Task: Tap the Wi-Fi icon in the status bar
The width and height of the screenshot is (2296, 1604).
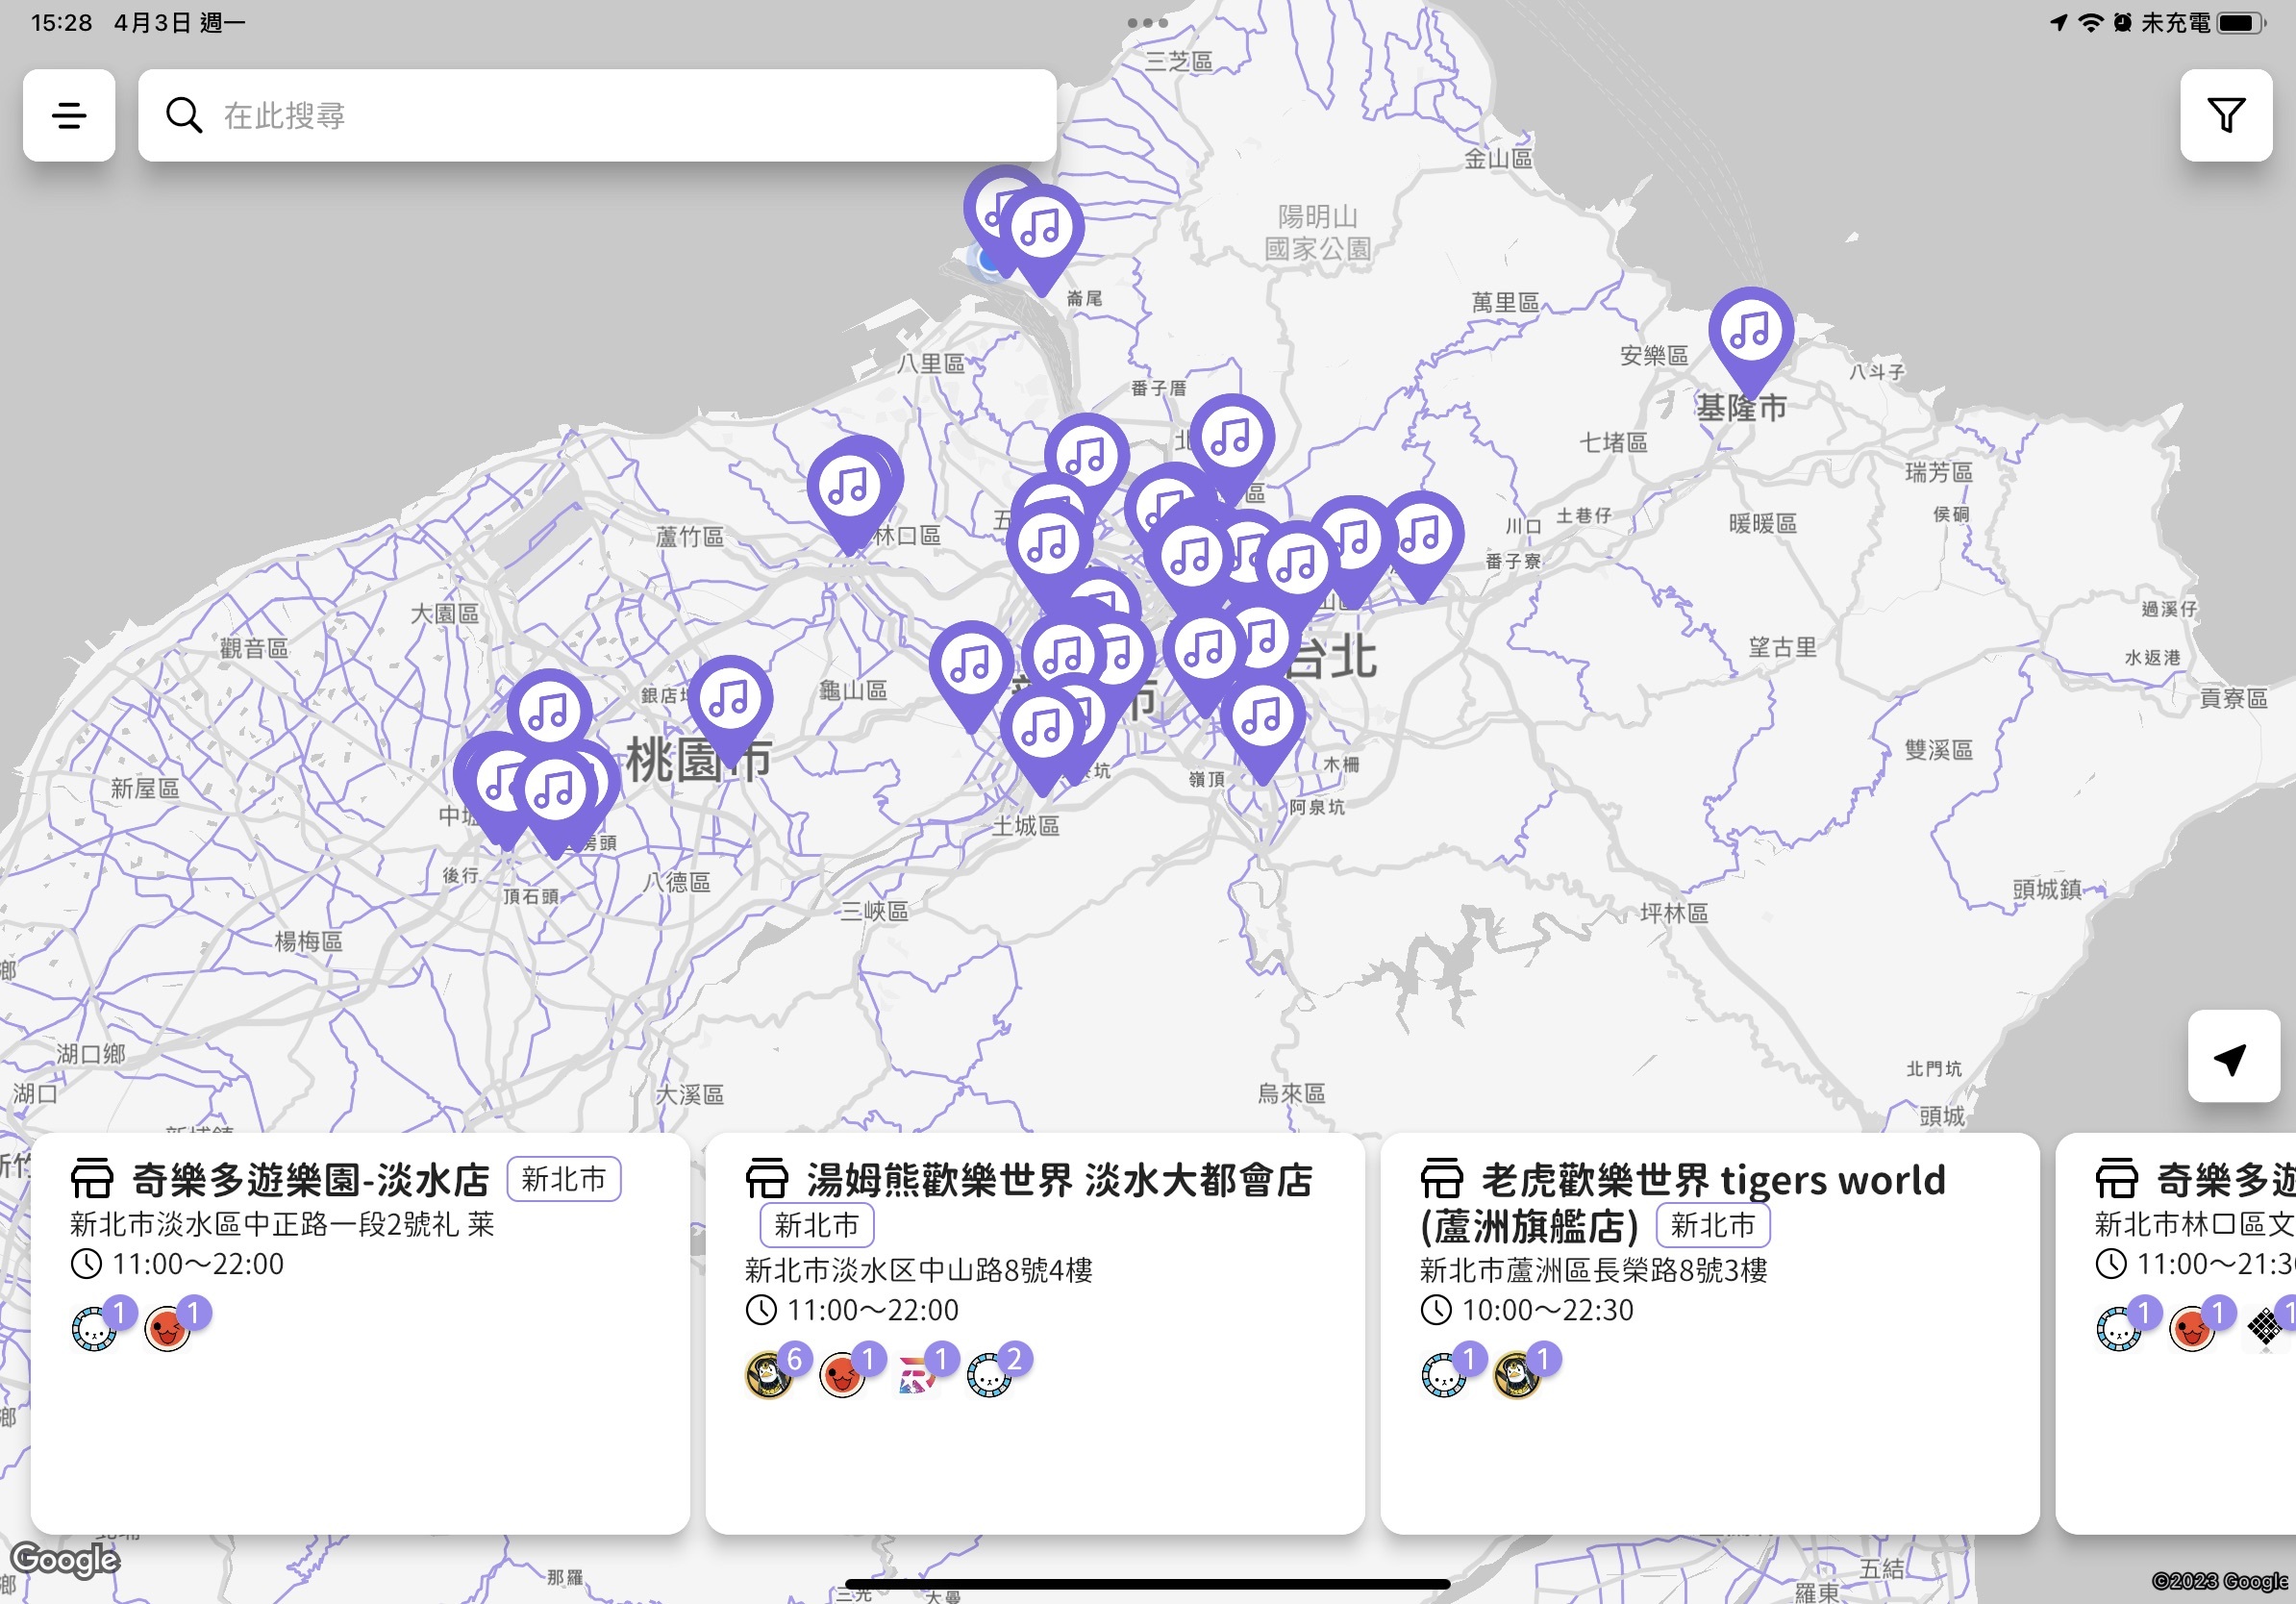Action: tap(2090, 22)
